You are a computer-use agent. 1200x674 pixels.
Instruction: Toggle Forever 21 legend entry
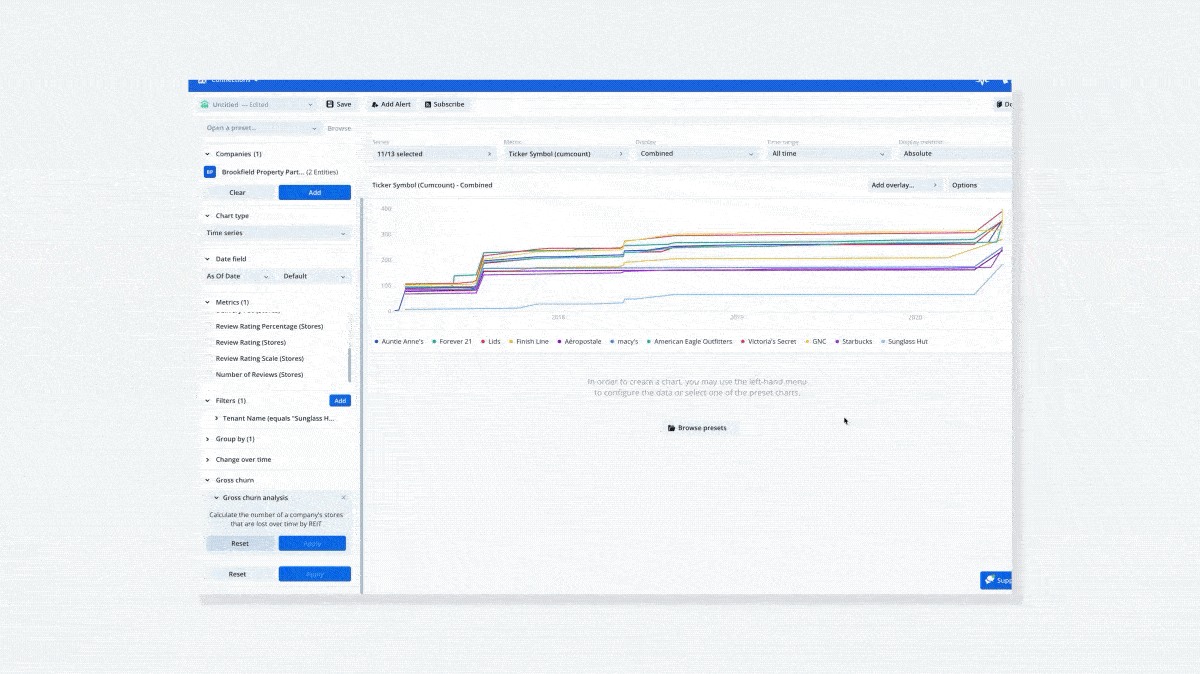coord(452,341)
